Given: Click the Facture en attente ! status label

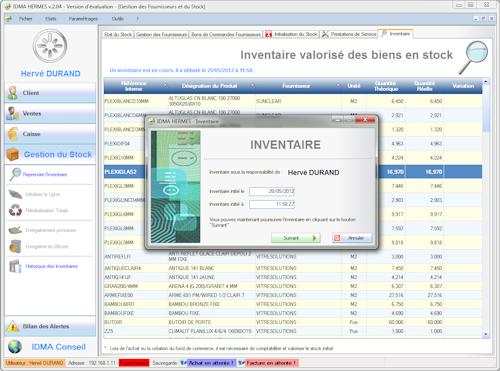Looking at the screenshot, I should [271, 363].
